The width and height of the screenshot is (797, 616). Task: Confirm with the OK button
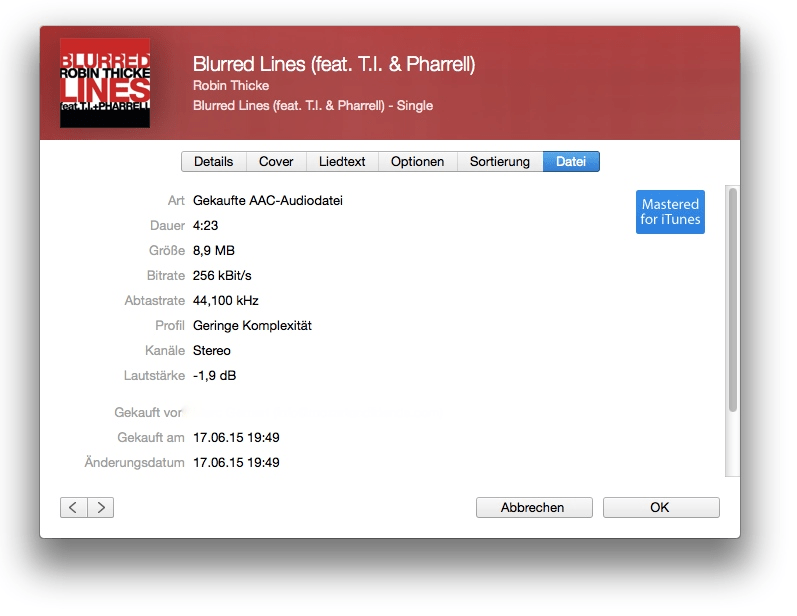pyautogui.click(x=661, y=507)
